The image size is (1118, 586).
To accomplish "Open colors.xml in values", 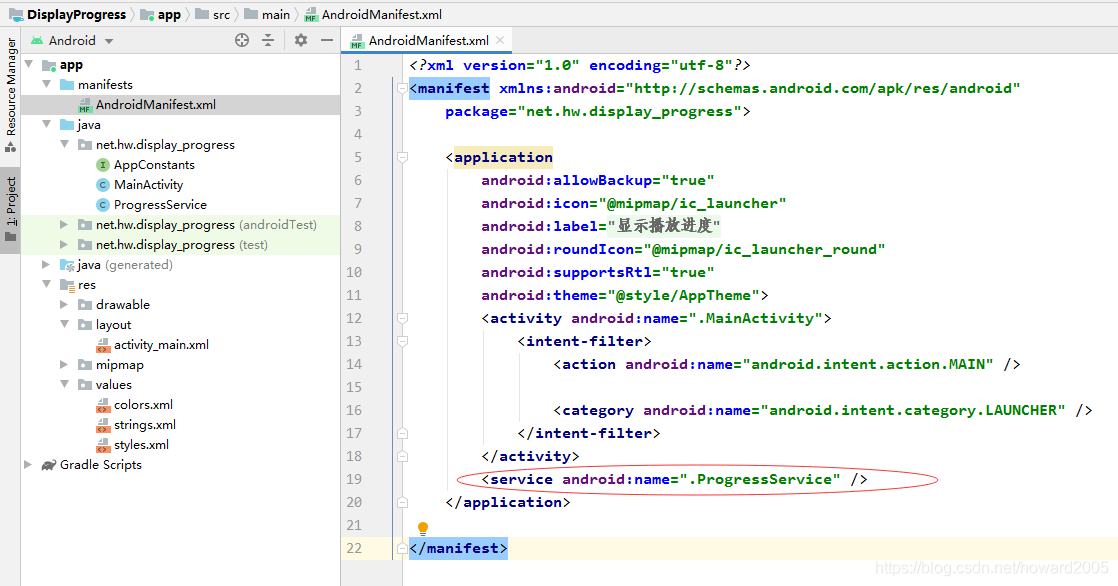I will pos(143,404).
